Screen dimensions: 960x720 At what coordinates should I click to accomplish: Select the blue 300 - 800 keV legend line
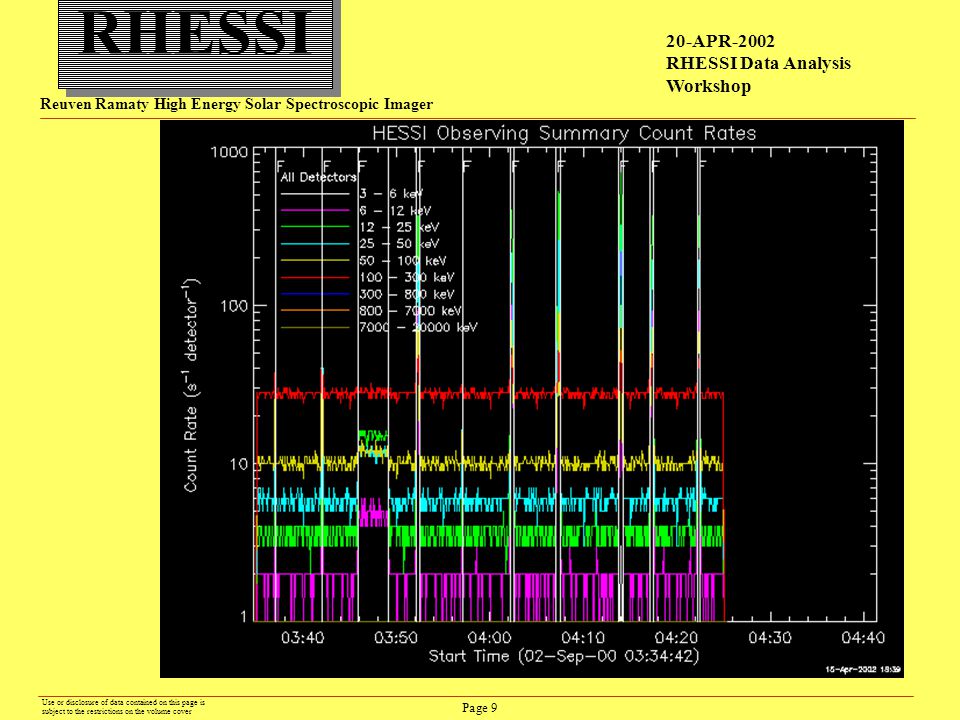click(315, 294)
